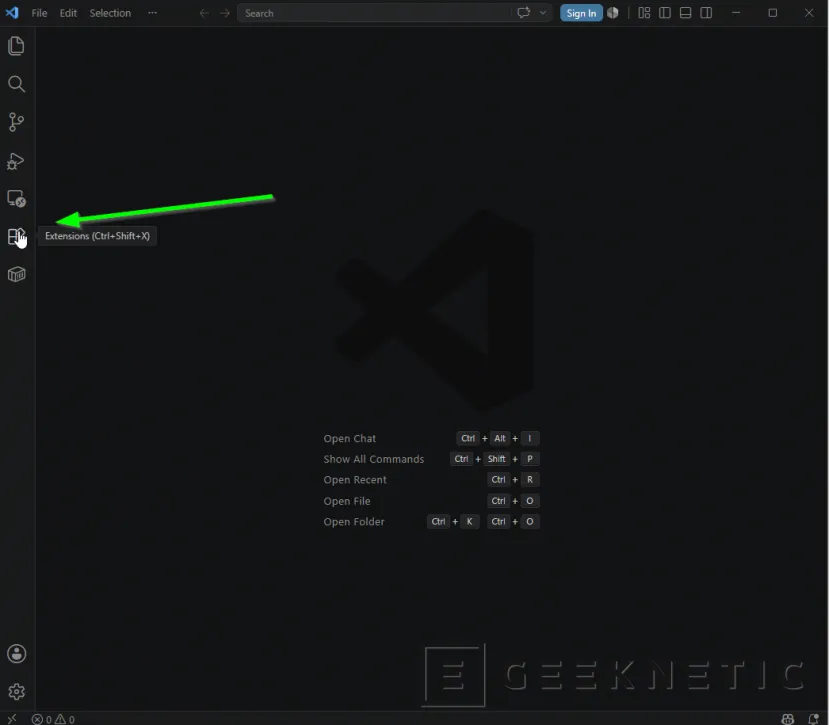Image resolution: width=829 pixels, height=725 pixels.
Task: Open the File menu
Action: pos(39,13)
